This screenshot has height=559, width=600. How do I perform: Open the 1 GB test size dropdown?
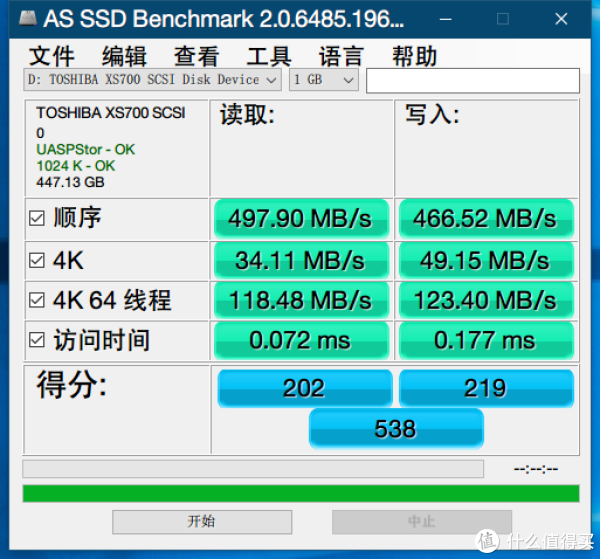point(324,80)
